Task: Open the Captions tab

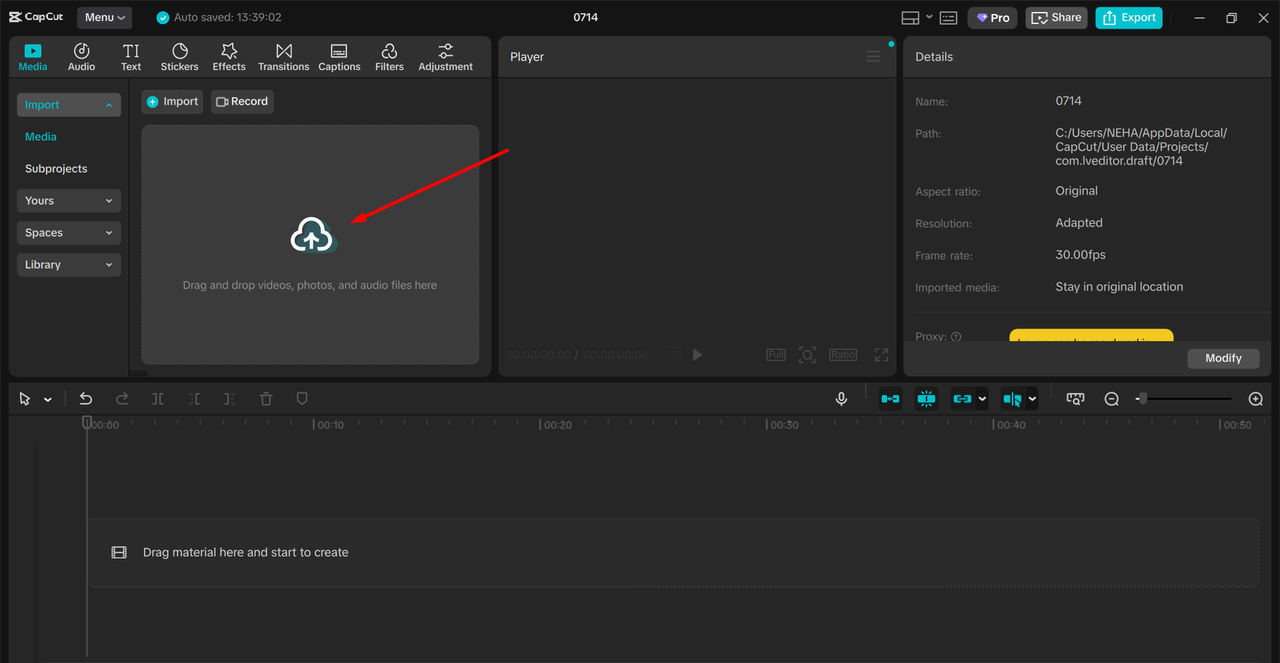Action: [x=339, y=57]
